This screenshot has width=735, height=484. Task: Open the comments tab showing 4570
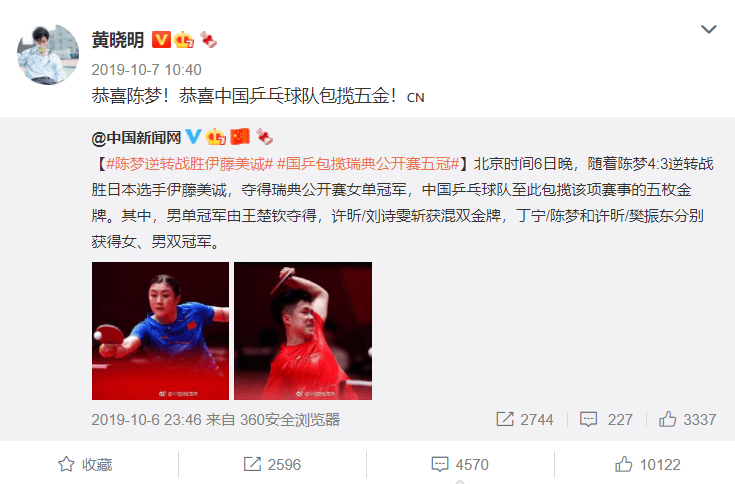point(460,464)
